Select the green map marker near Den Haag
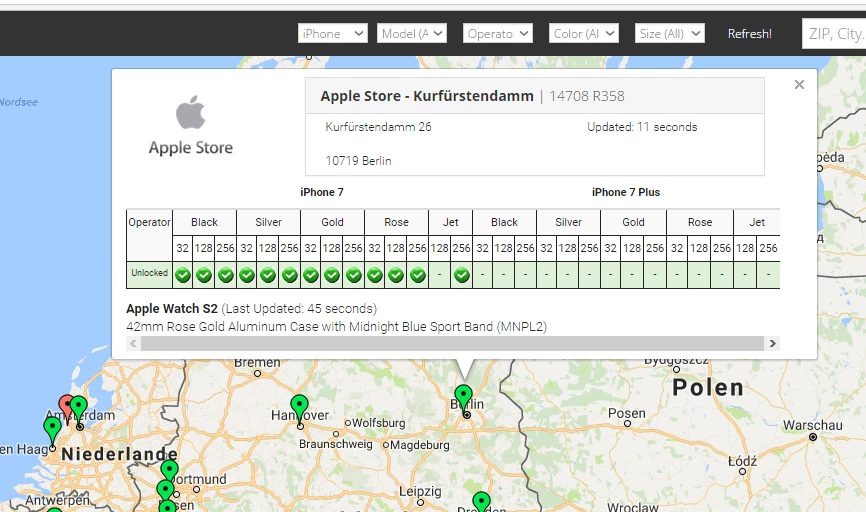 (52, 430)
